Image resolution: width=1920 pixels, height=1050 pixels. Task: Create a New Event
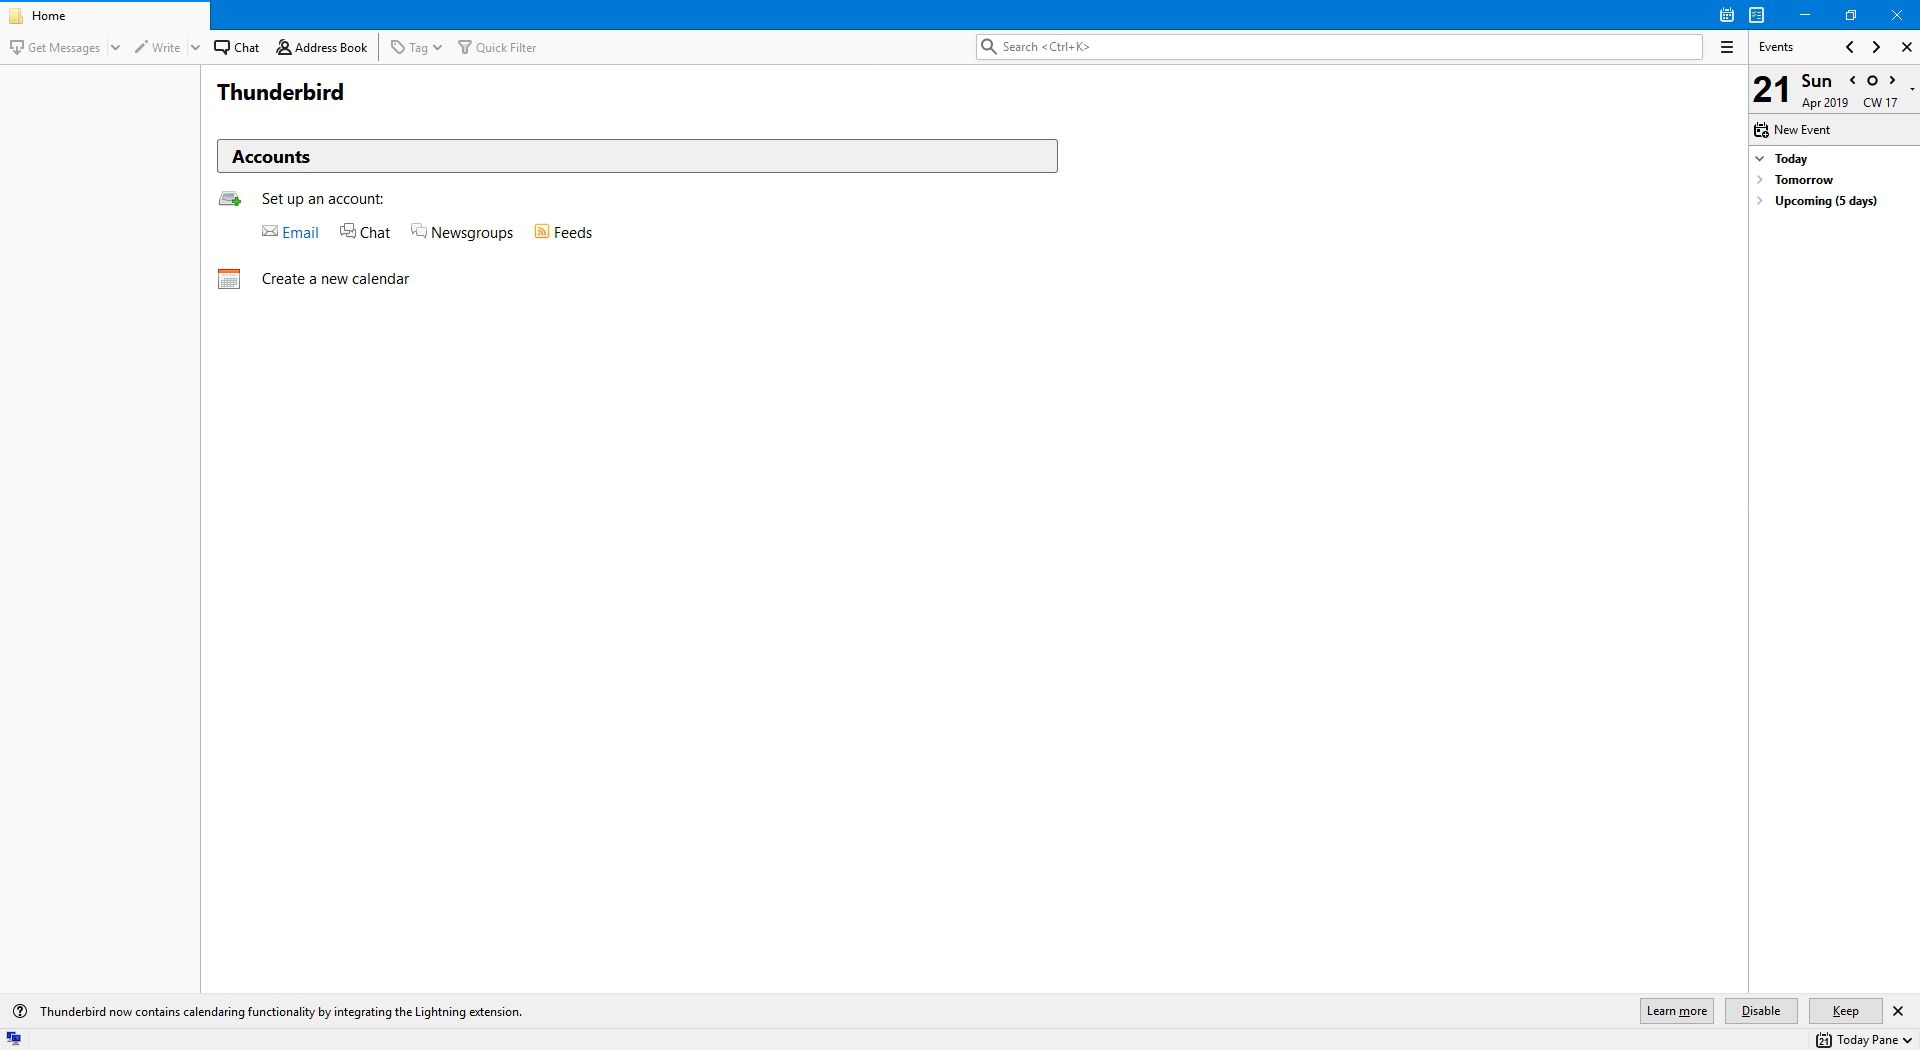pos(1792,130)
